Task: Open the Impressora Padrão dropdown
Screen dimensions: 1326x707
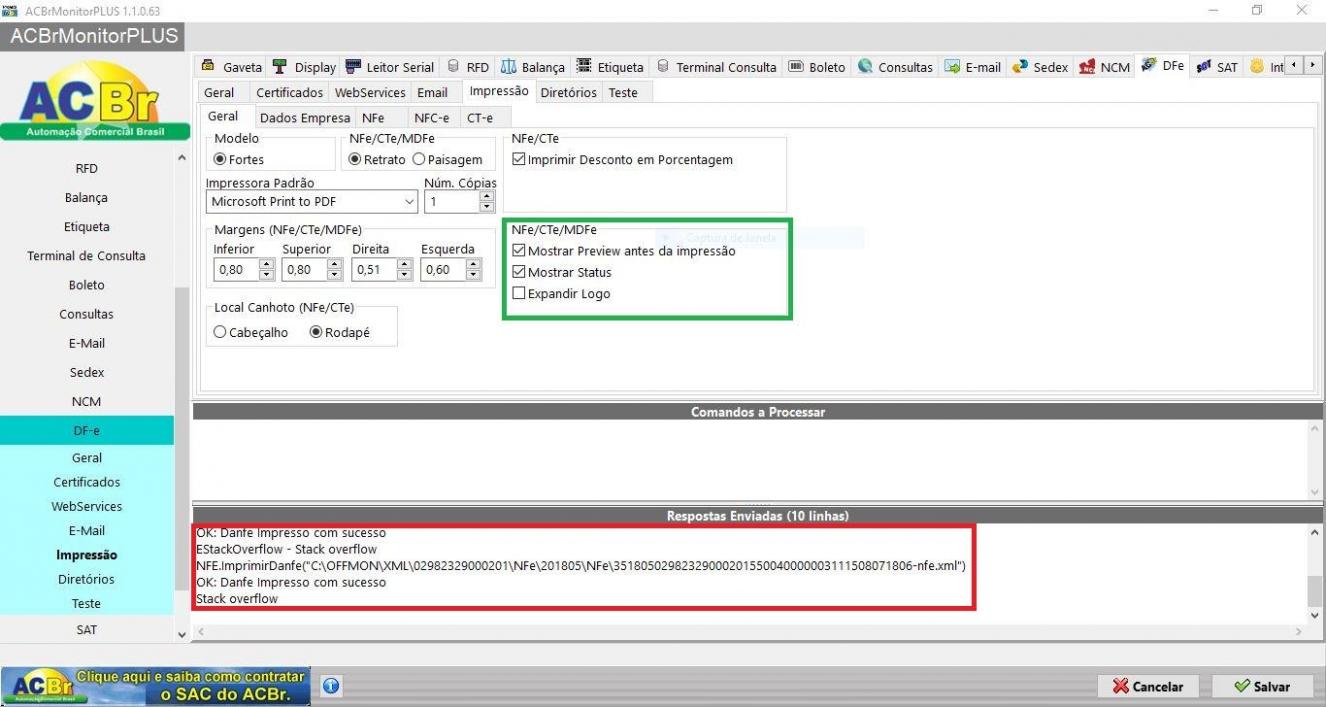Action: click(312, 201)
